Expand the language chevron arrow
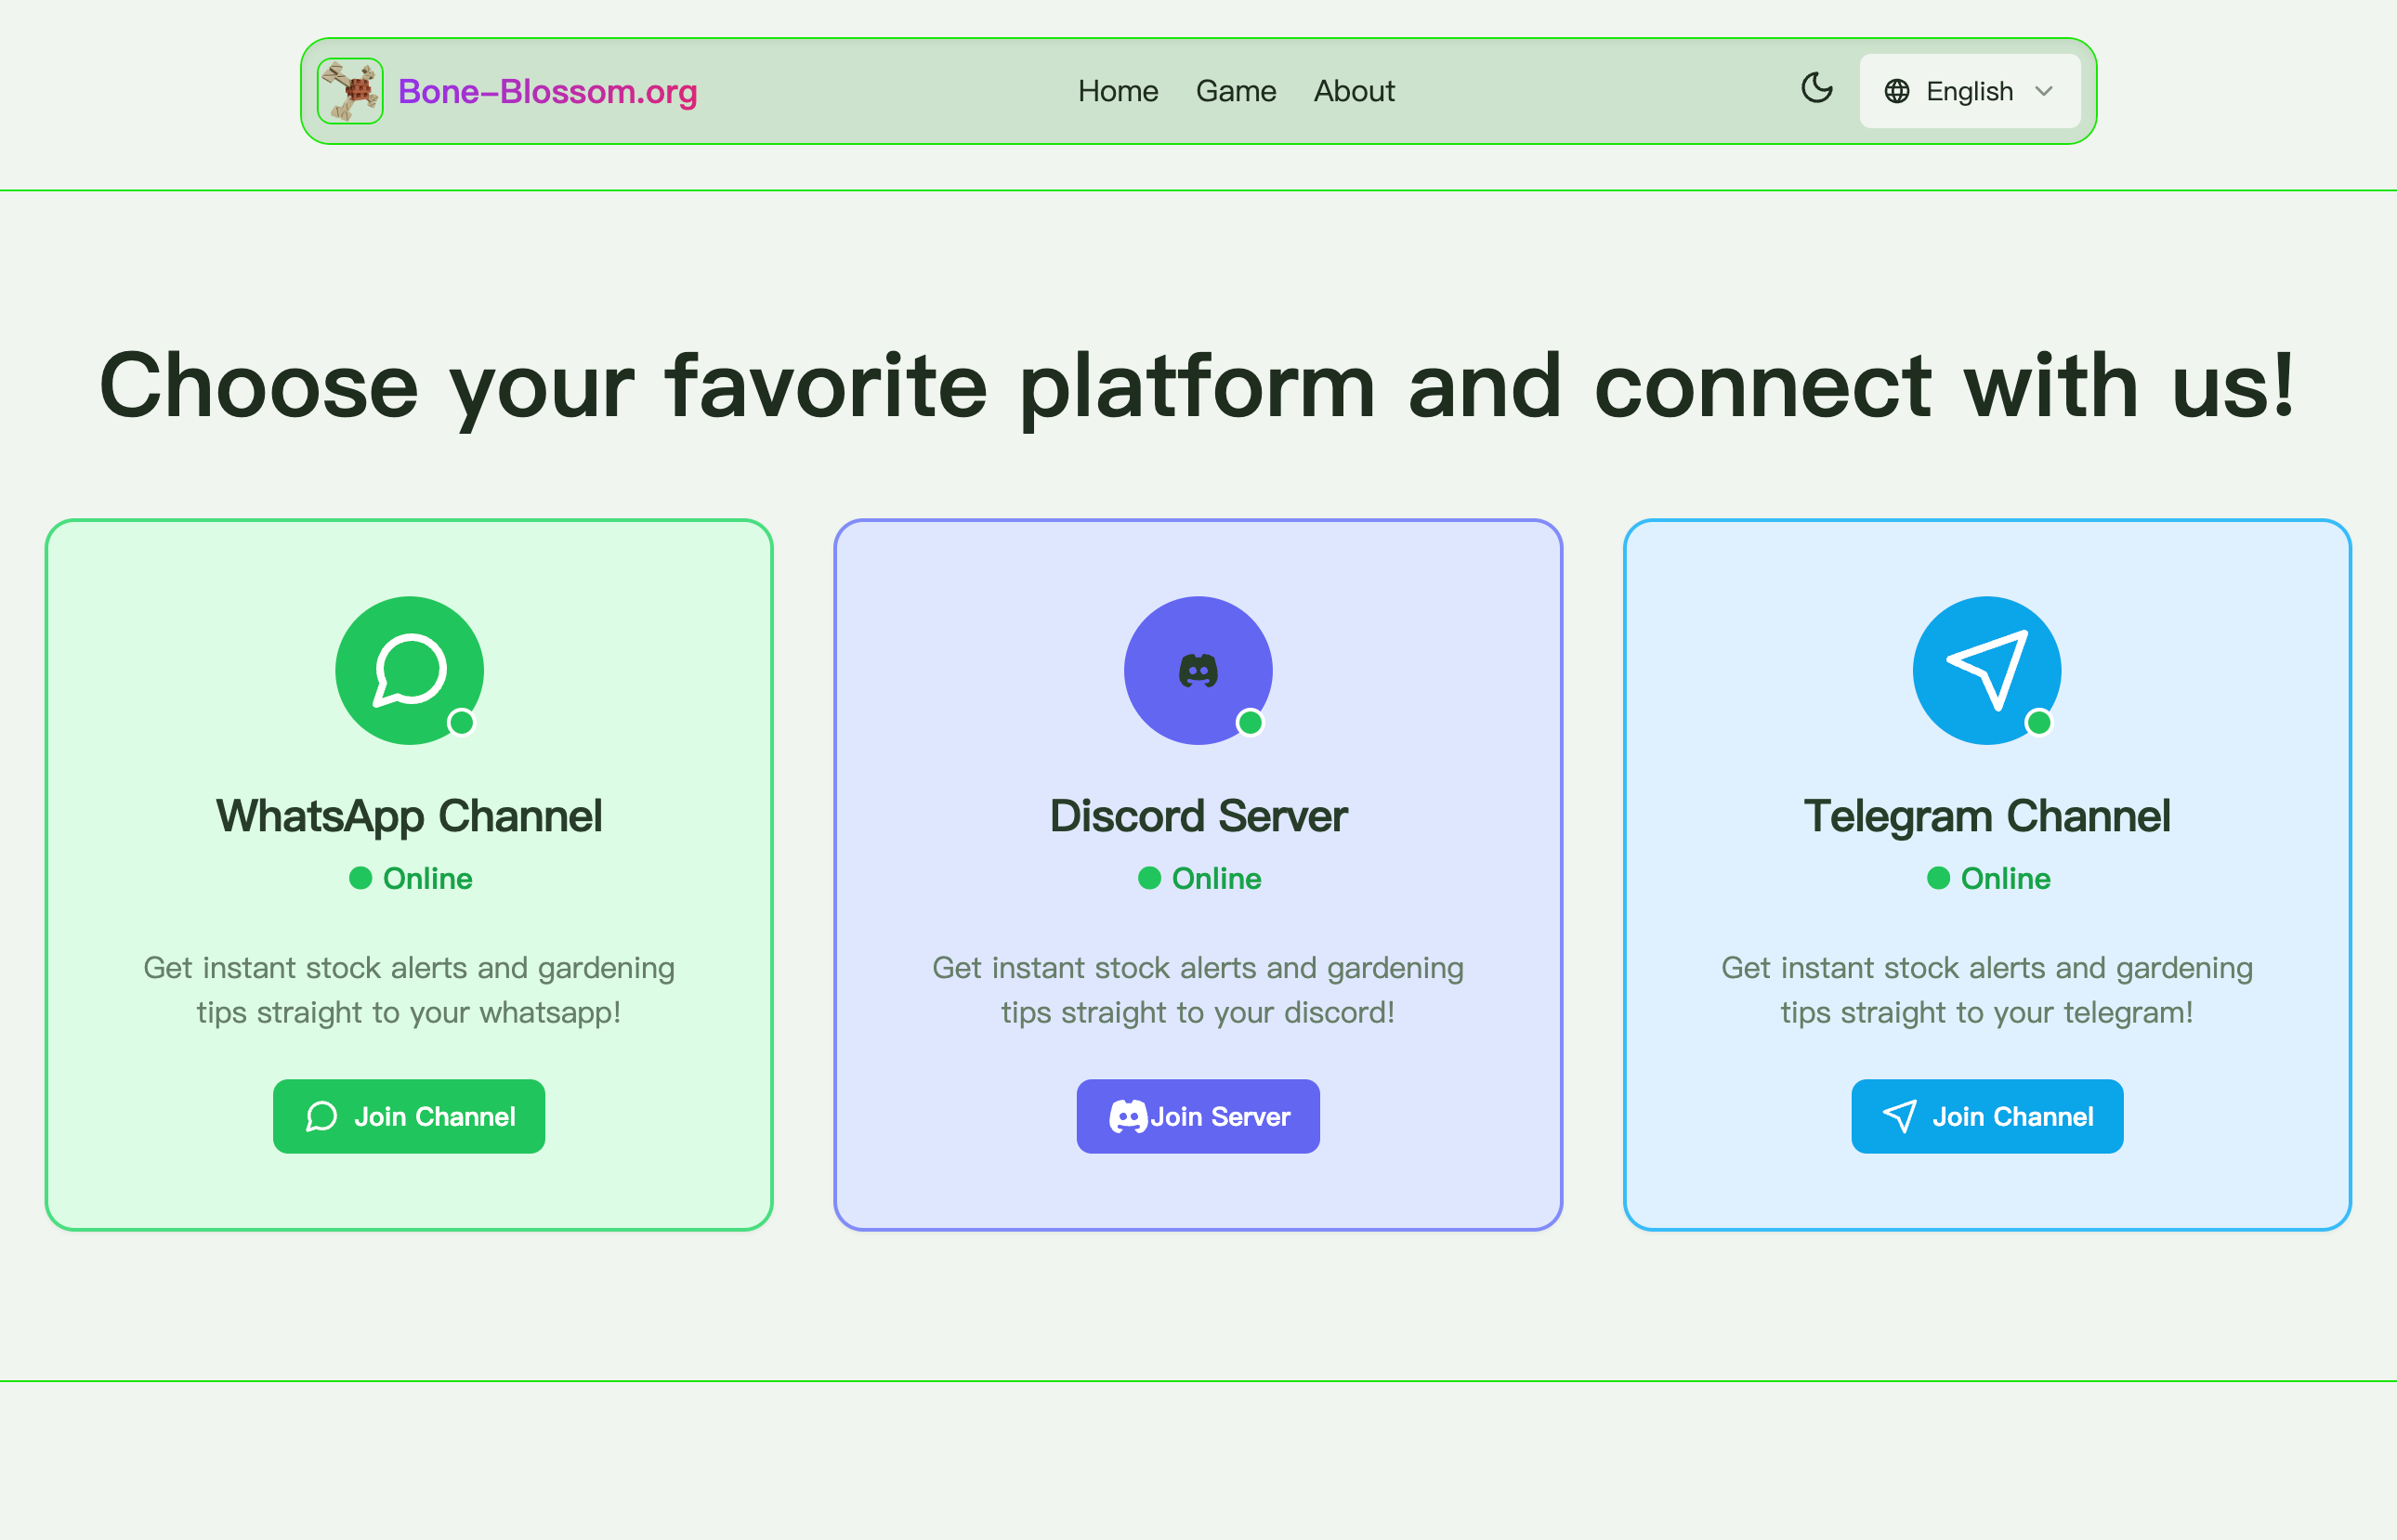Image resolution: width=2397 pixels, height=1540 pixels. coord(2044,91)
